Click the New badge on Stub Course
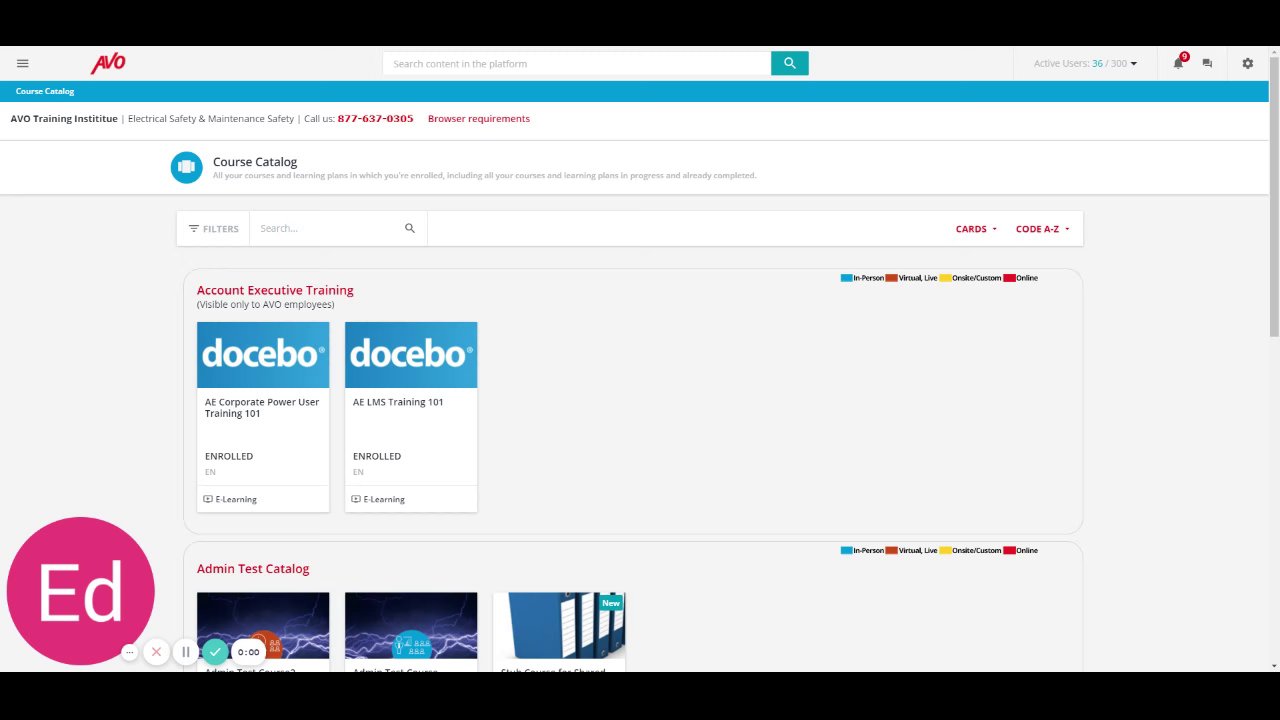The height and width of the screenshot is (720, 1280). 611,603
